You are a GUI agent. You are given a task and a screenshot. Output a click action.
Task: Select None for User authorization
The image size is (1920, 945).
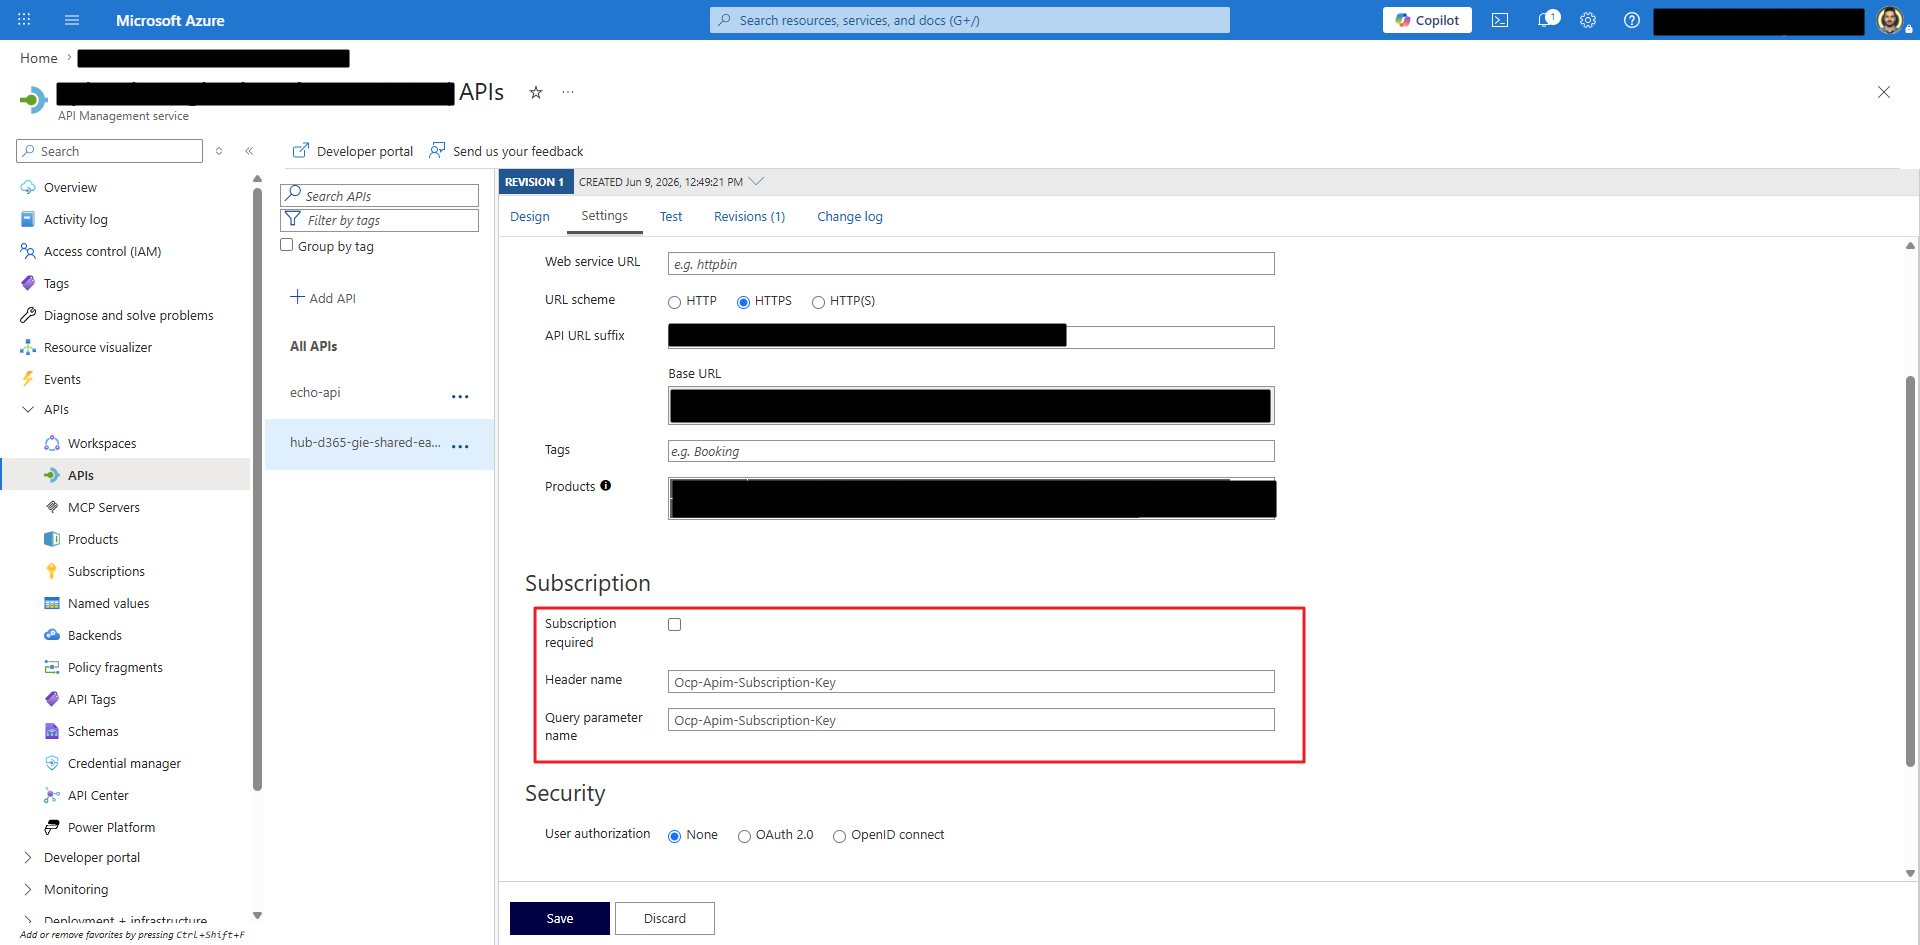[674, 836]
